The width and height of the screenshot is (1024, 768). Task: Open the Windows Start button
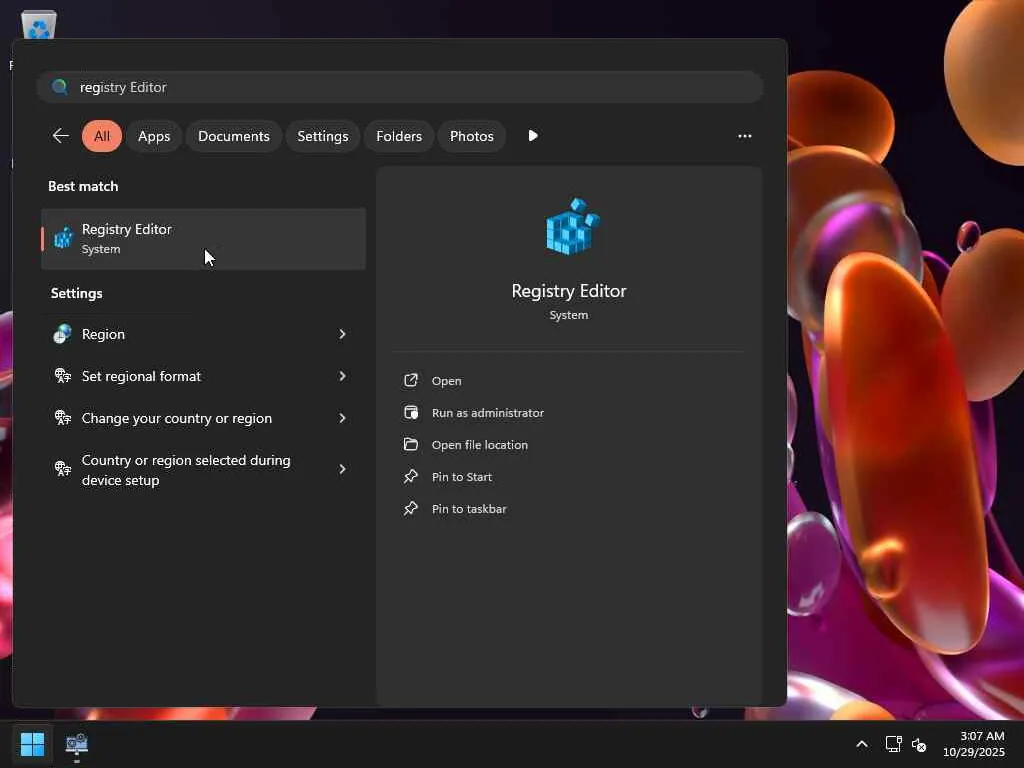(33, 744)
